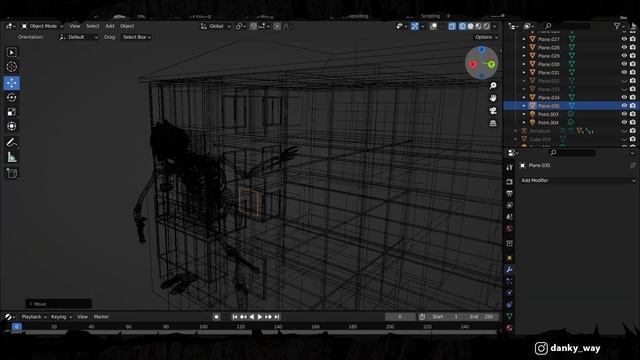Screen dimensions: 640x360
Task: Expand the Point.003 tree item
Action: [x=524, y=114]
